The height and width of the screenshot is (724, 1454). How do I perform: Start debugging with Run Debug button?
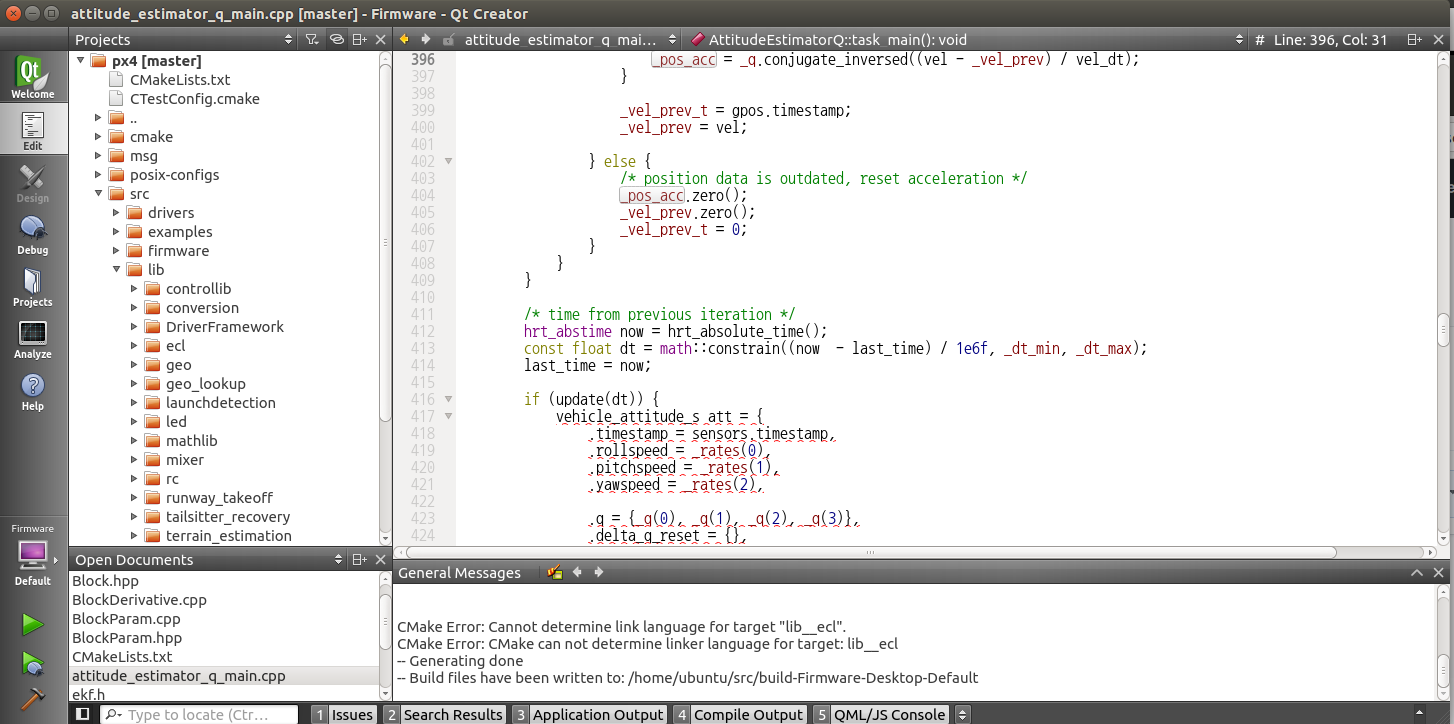(x=33, y=662)
